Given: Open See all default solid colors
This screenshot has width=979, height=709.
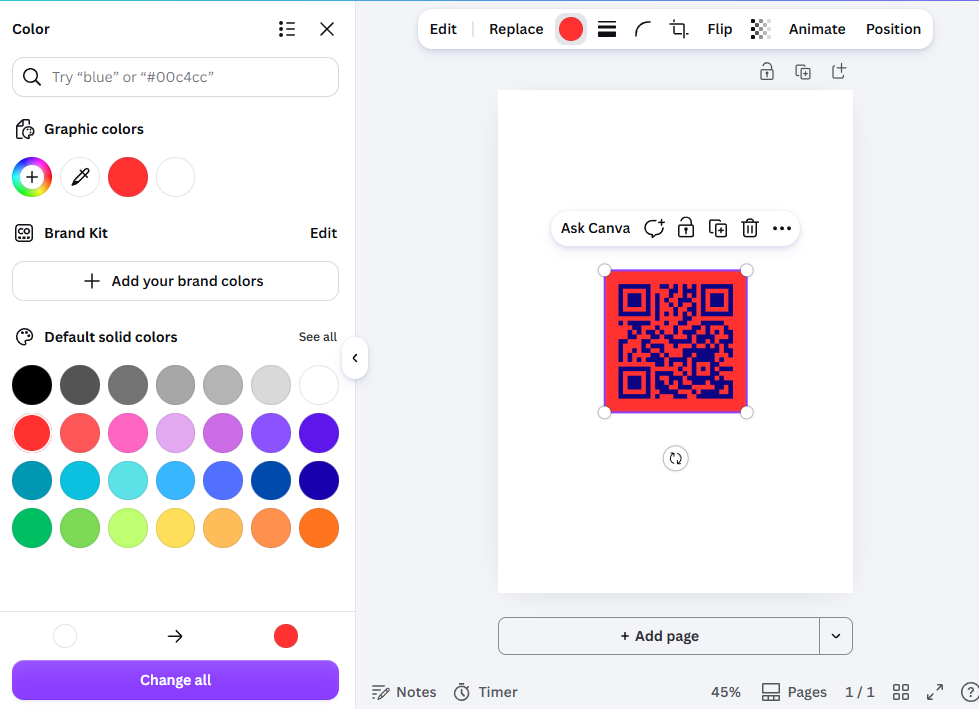Looking at the screenshot, I should [x=317, y=337].
